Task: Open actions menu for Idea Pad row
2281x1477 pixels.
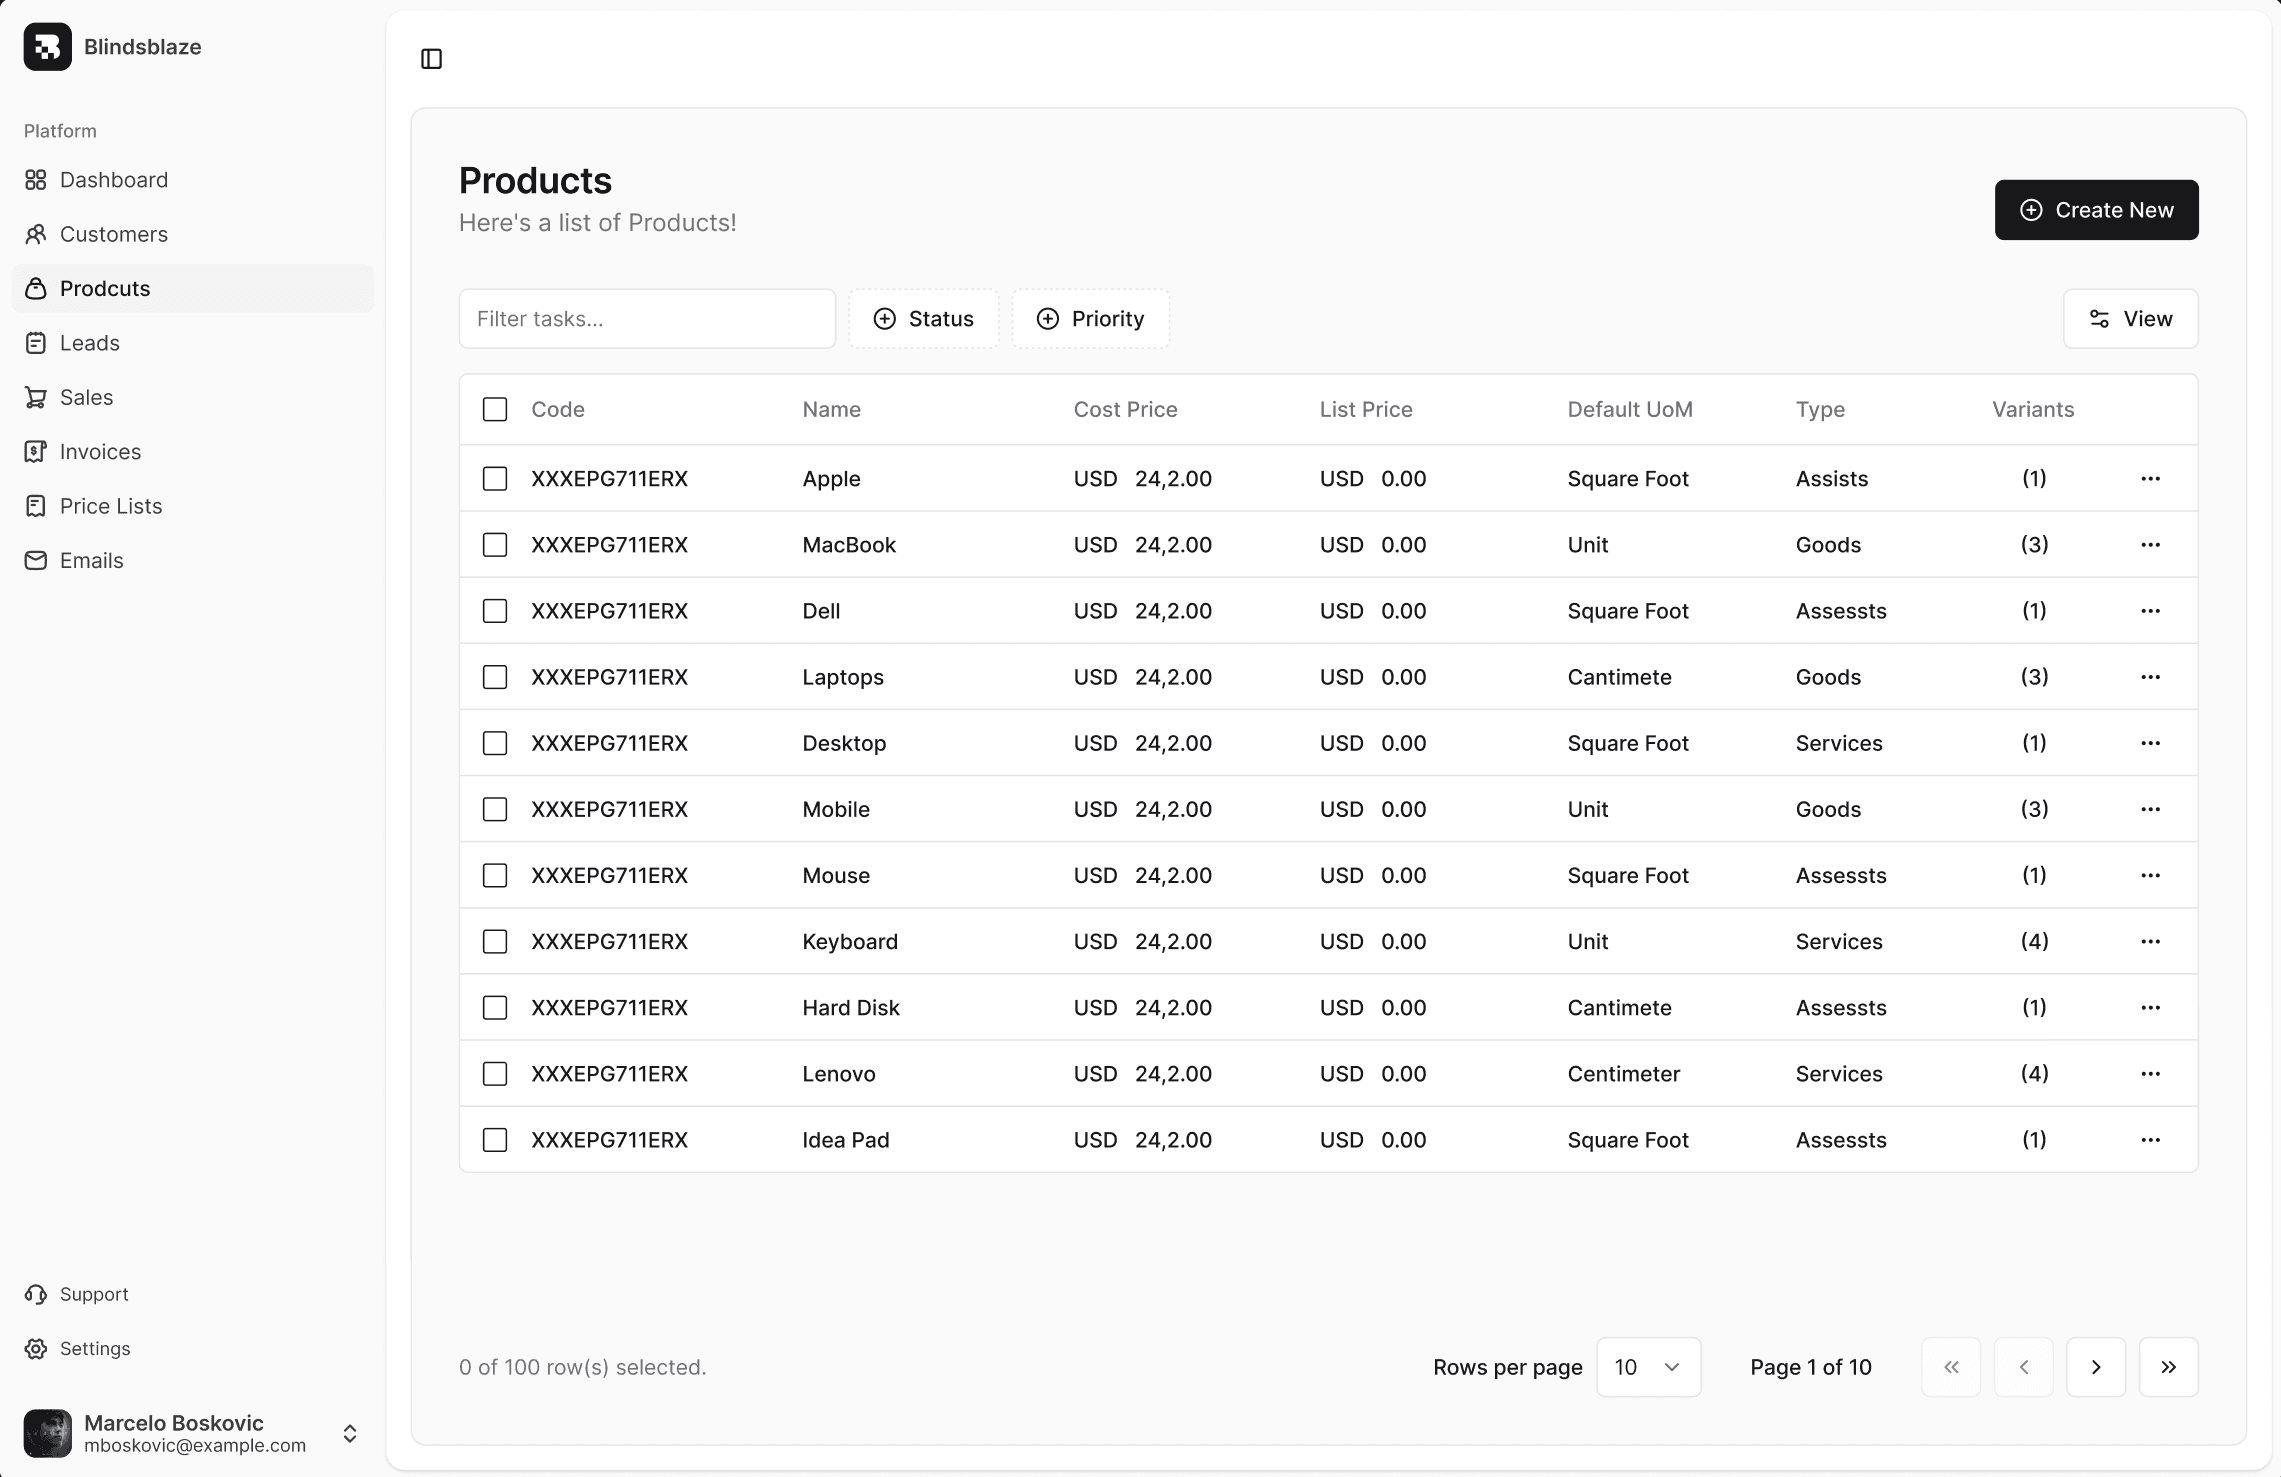Action: [x=2151, y=1139]
